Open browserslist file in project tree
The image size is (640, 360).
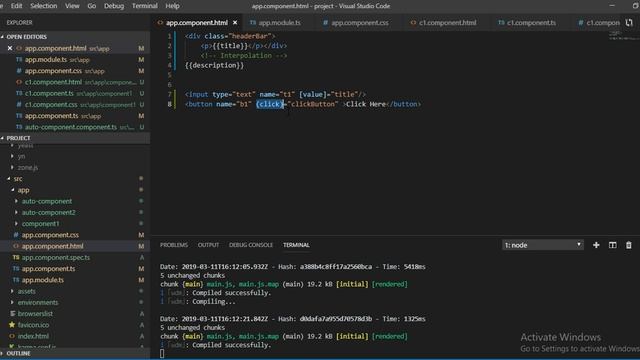75,313
